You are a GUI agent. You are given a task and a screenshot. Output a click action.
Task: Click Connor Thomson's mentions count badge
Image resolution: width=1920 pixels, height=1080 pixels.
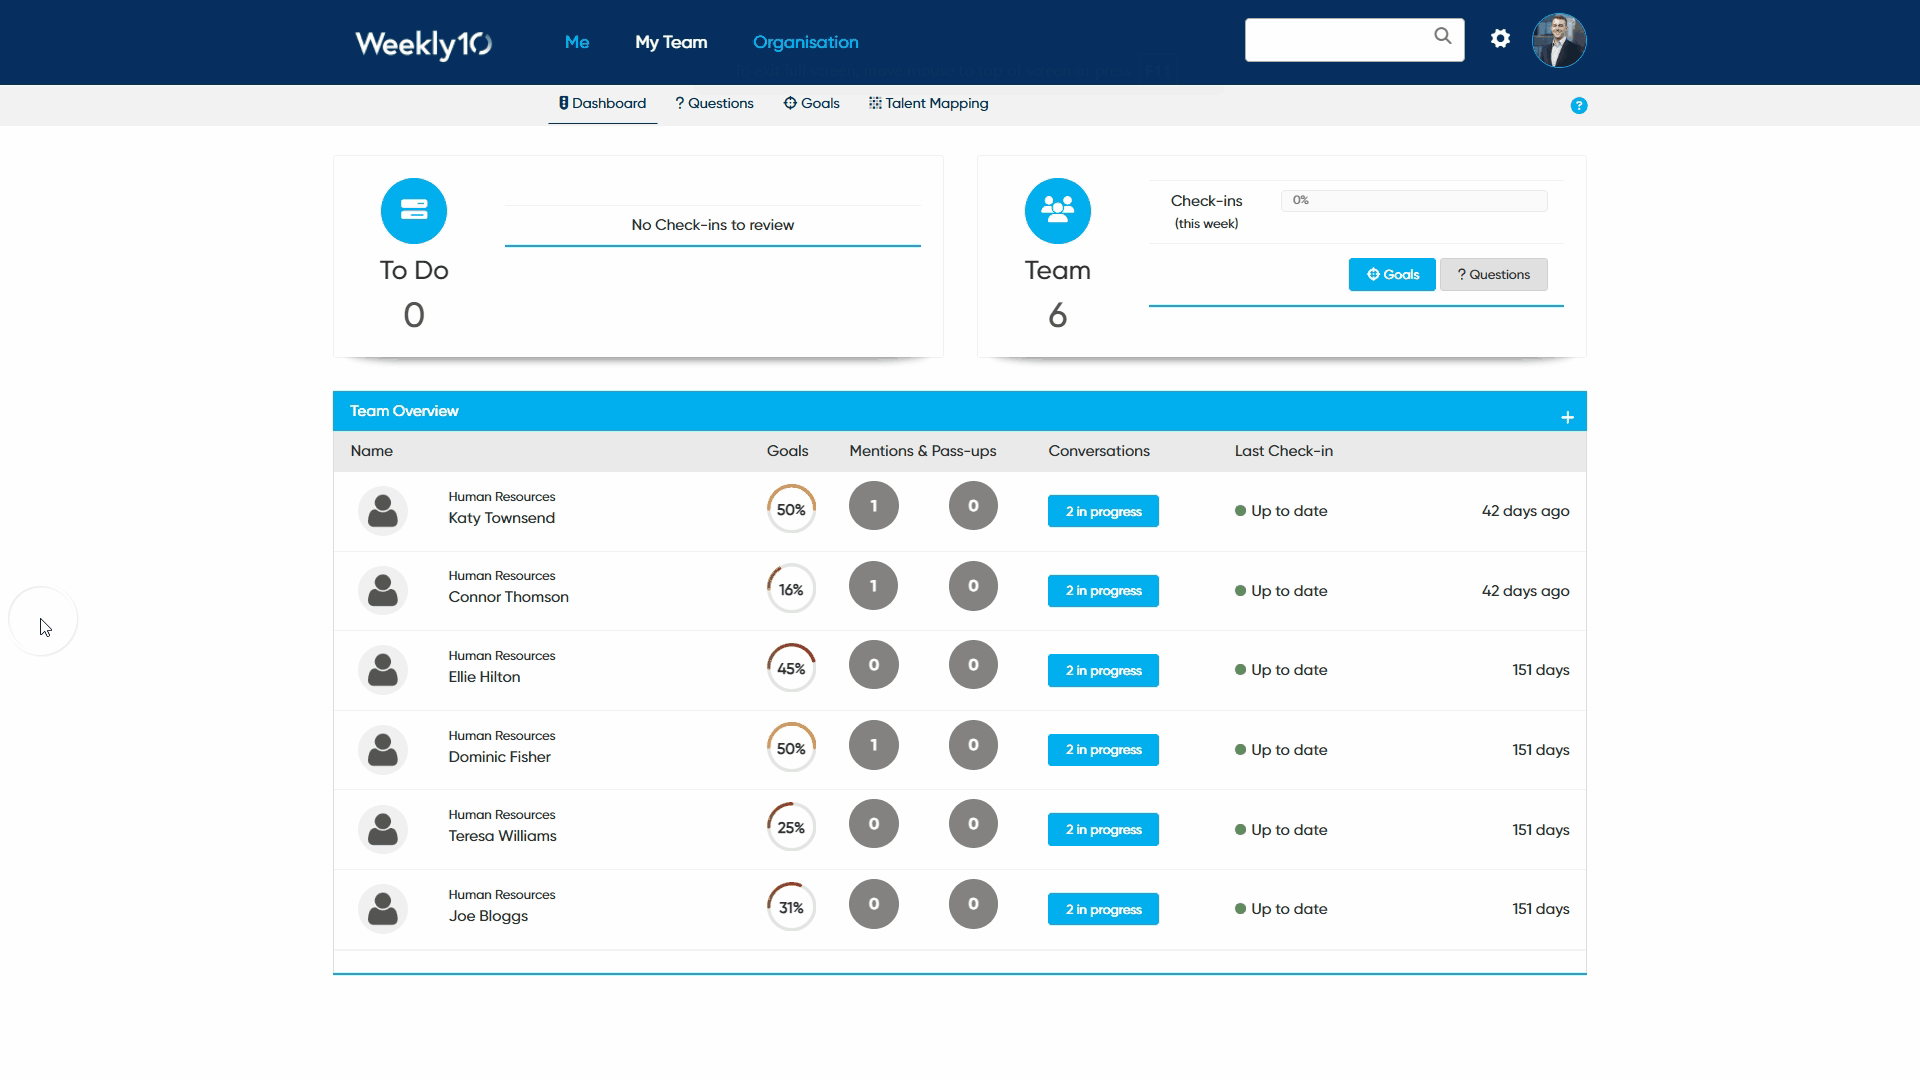coord(873,586)
